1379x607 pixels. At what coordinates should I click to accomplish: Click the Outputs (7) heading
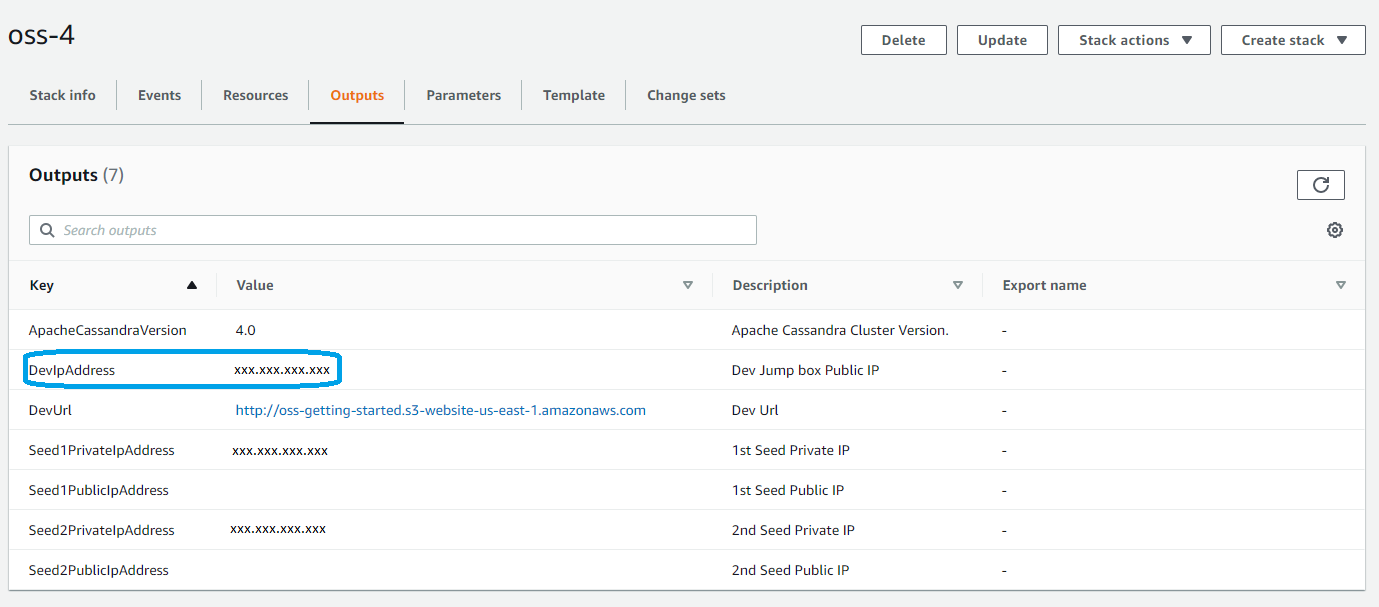[76, 175]
